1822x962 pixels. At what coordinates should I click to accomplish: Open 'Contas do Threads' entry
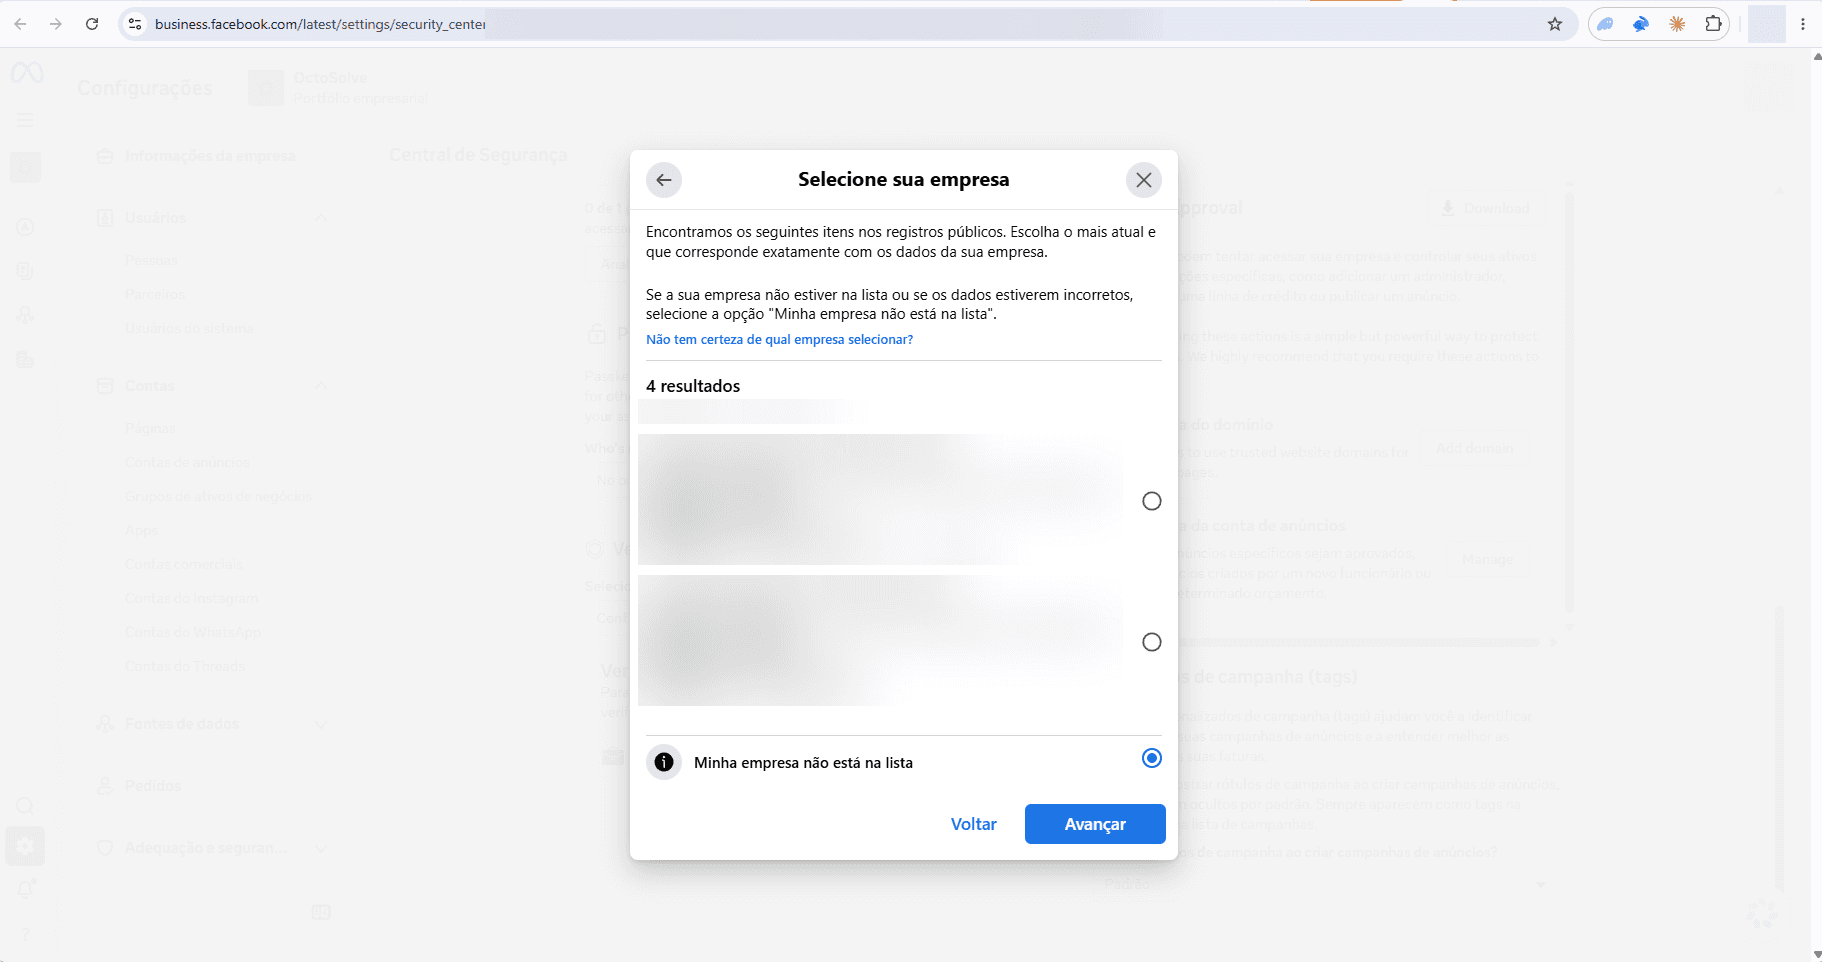pyautogui.click(x=185, y=666)
